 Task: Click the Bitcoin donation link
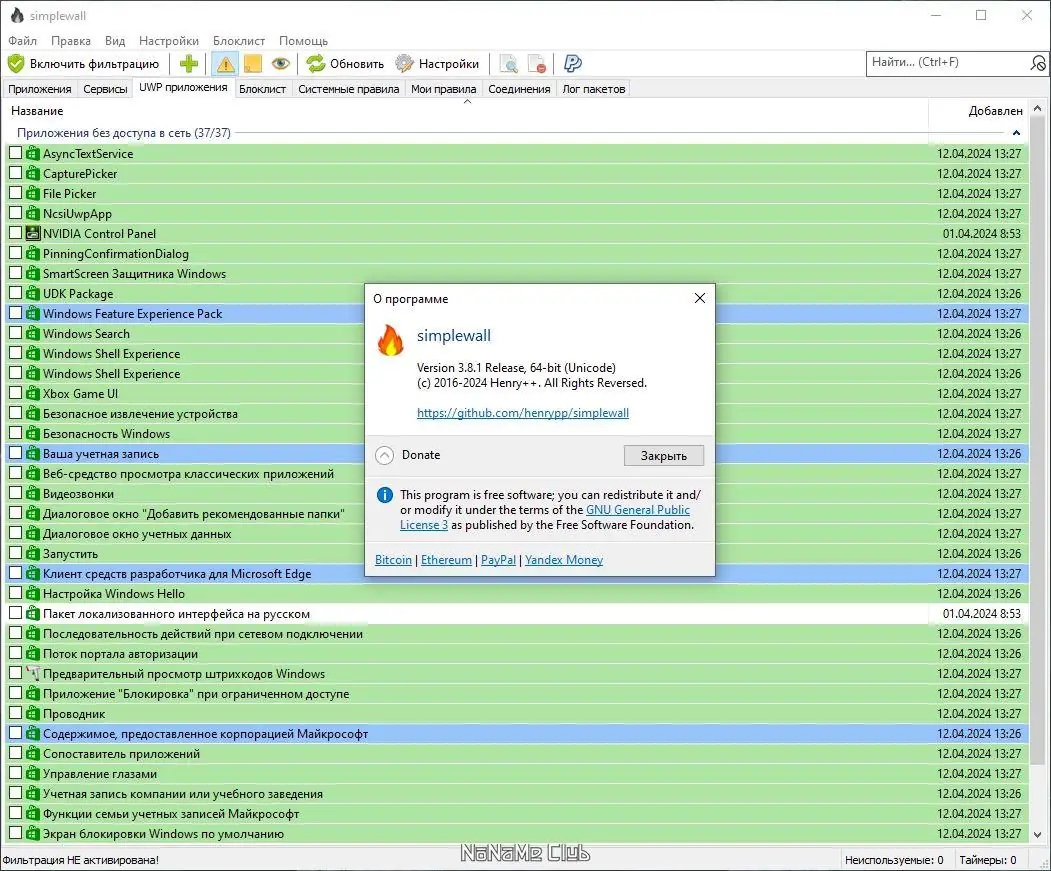(x=393, y=560)
